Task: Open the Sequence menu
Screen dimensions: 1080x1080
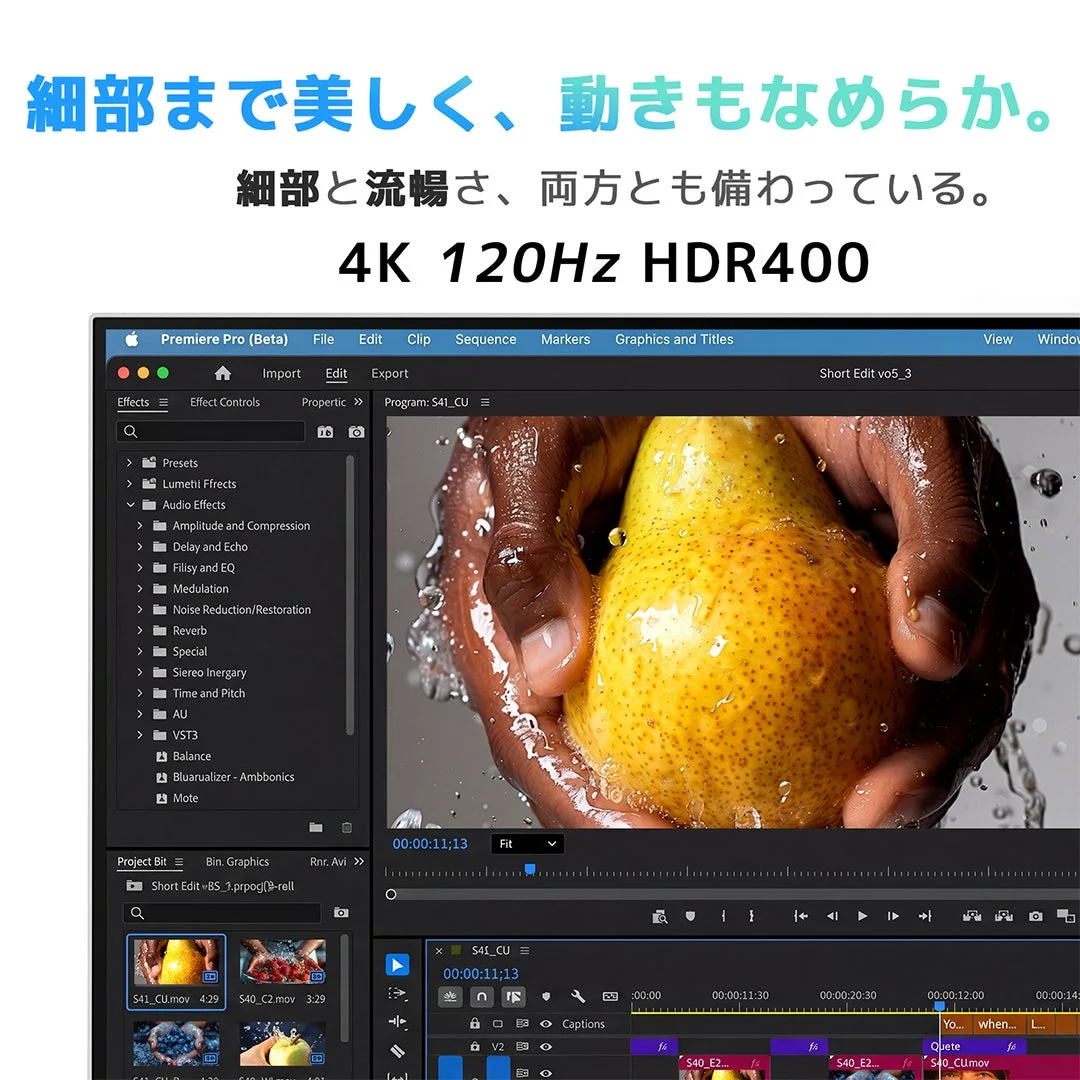Action: 486,340
